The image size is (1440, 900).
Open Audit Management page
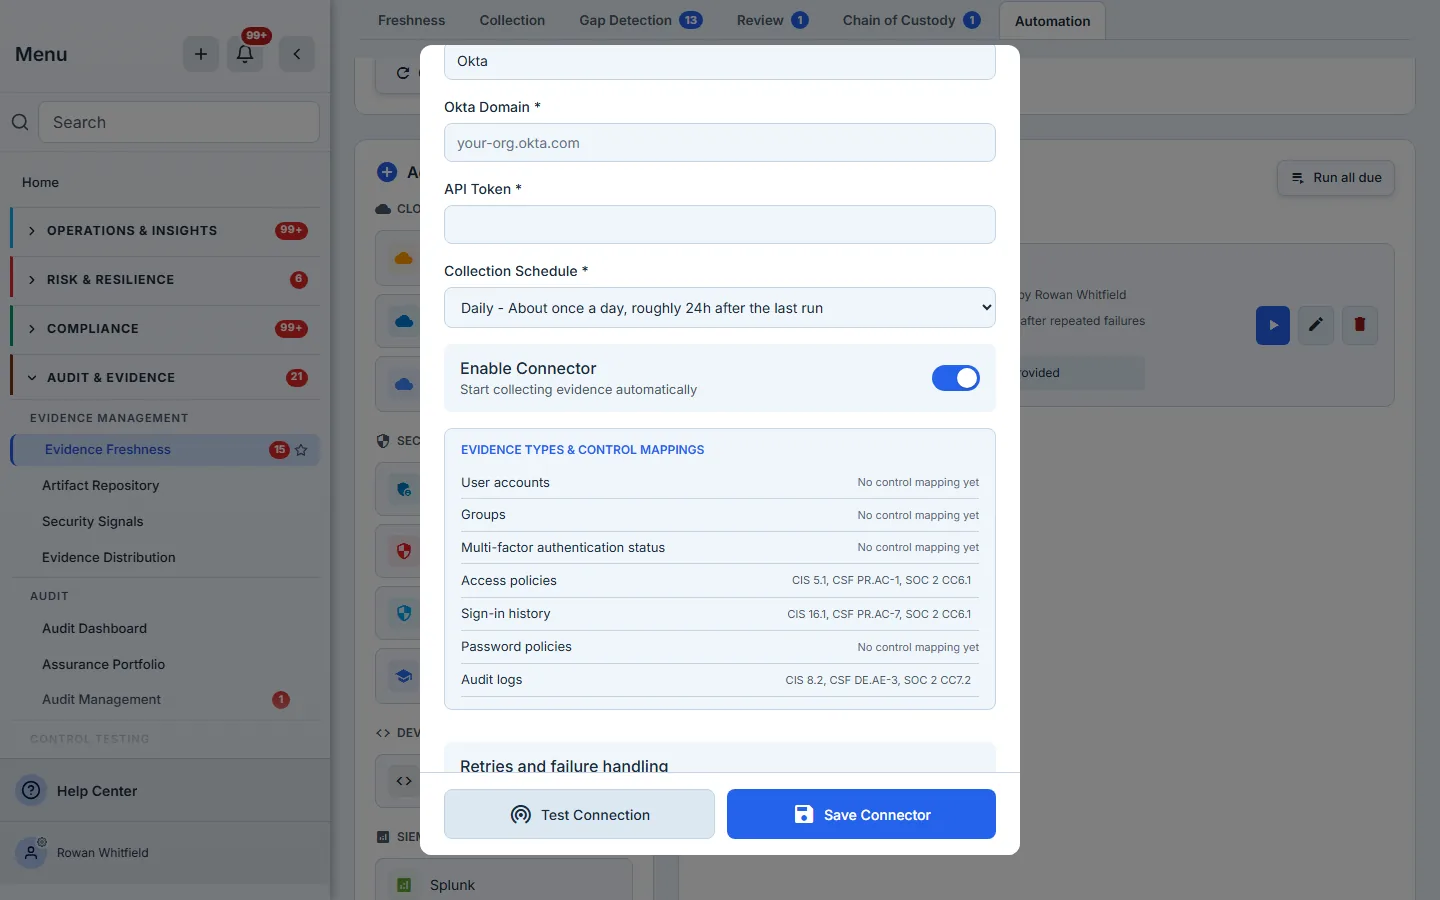pos(102,699)
